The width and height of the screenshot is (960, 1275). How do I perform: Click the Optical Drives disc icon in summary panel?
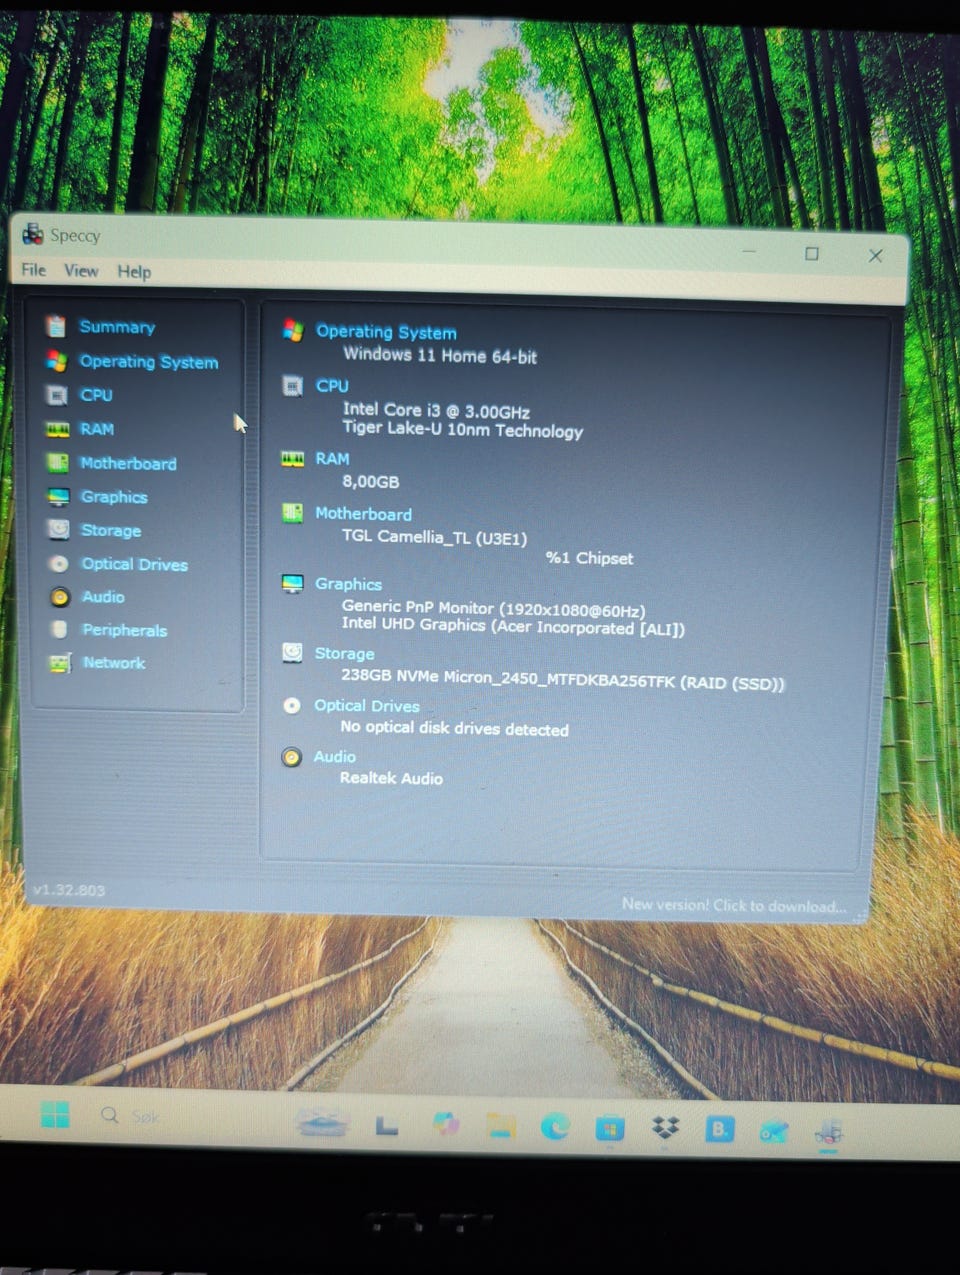click(x=292, y=705)
